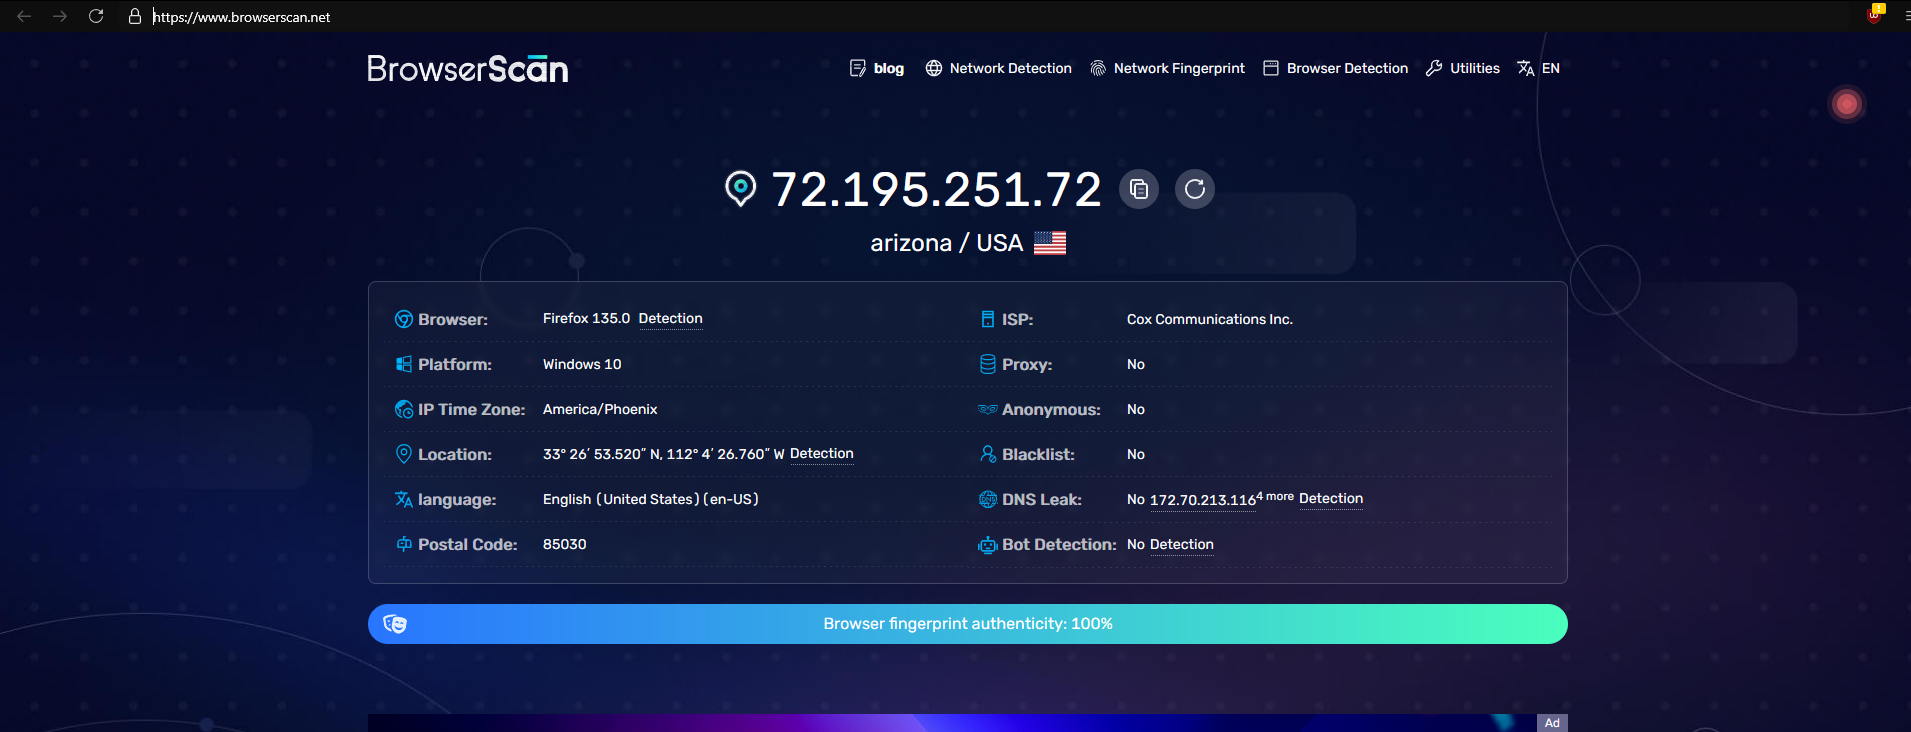1911x732 pixels.
Task: Click the Browser fingerprint authenticity 100% bar
Action: pyautogui.click(x=968, y=624)
